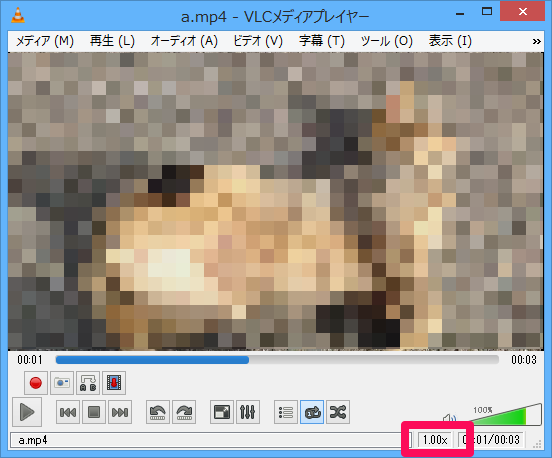Click the a.mp4 status bar label

pos(33,440)
